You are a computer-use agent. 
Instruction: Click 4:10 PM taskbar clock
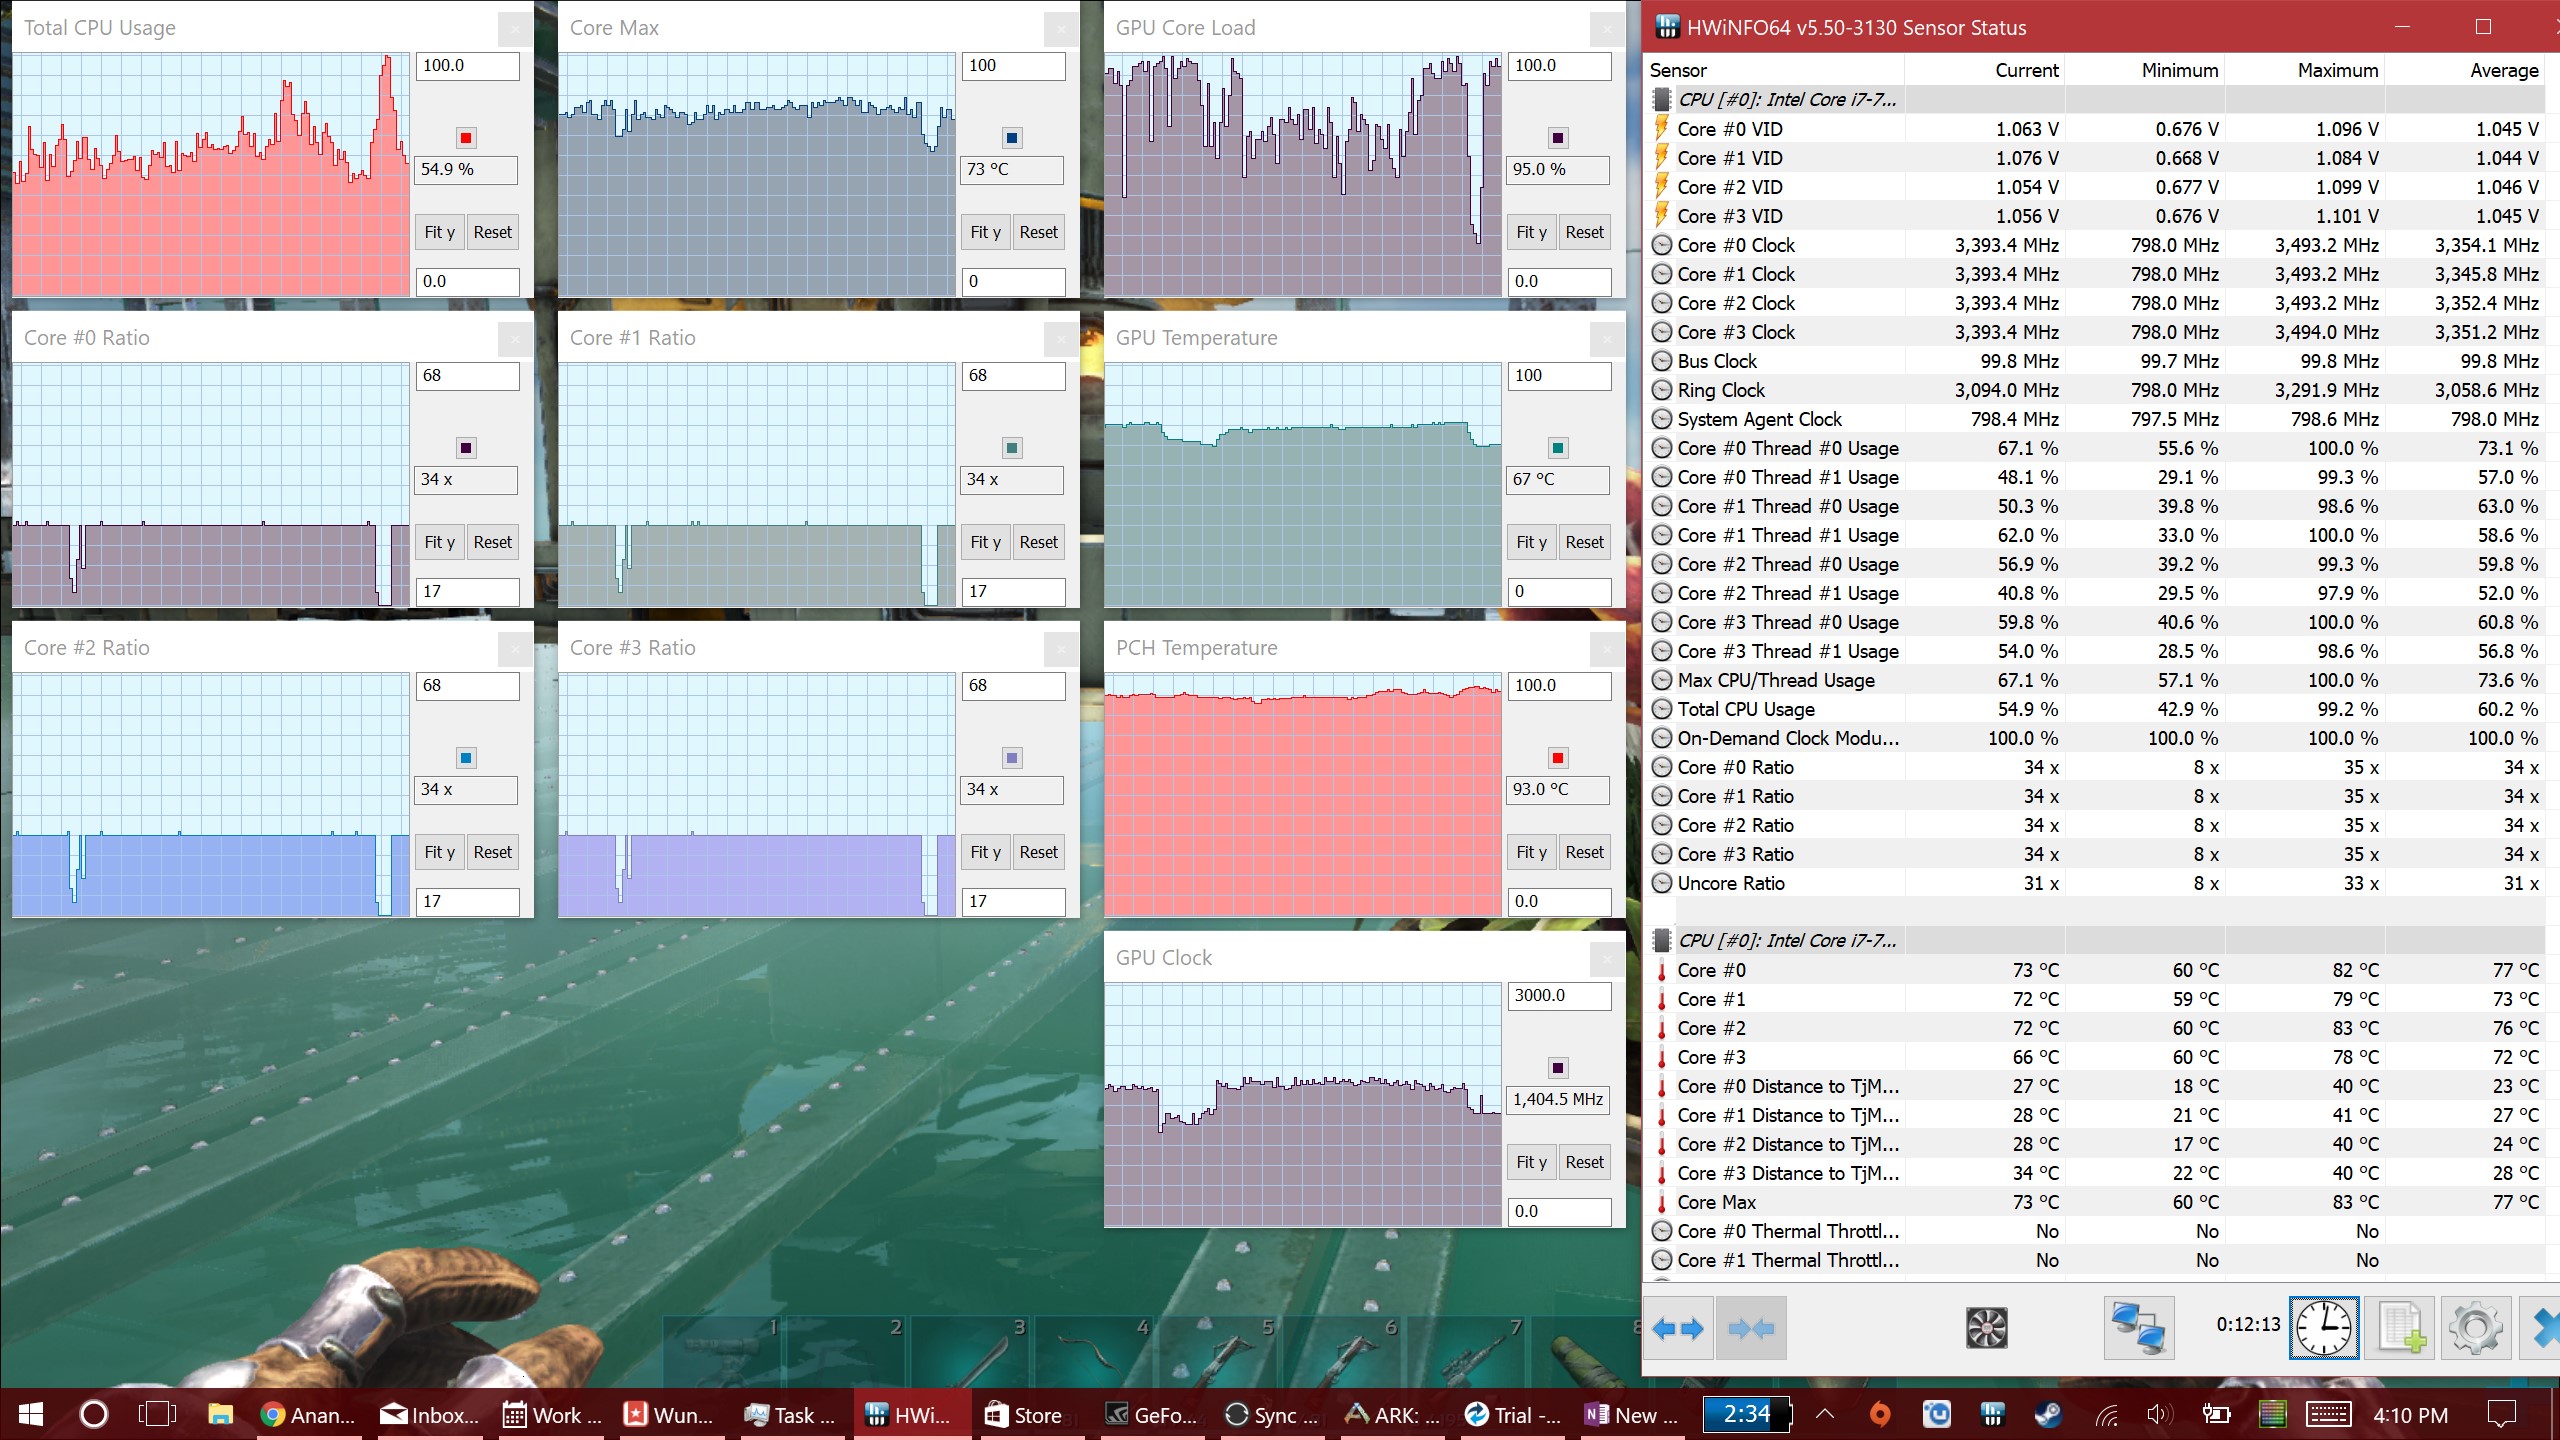pos(2410,1415)
